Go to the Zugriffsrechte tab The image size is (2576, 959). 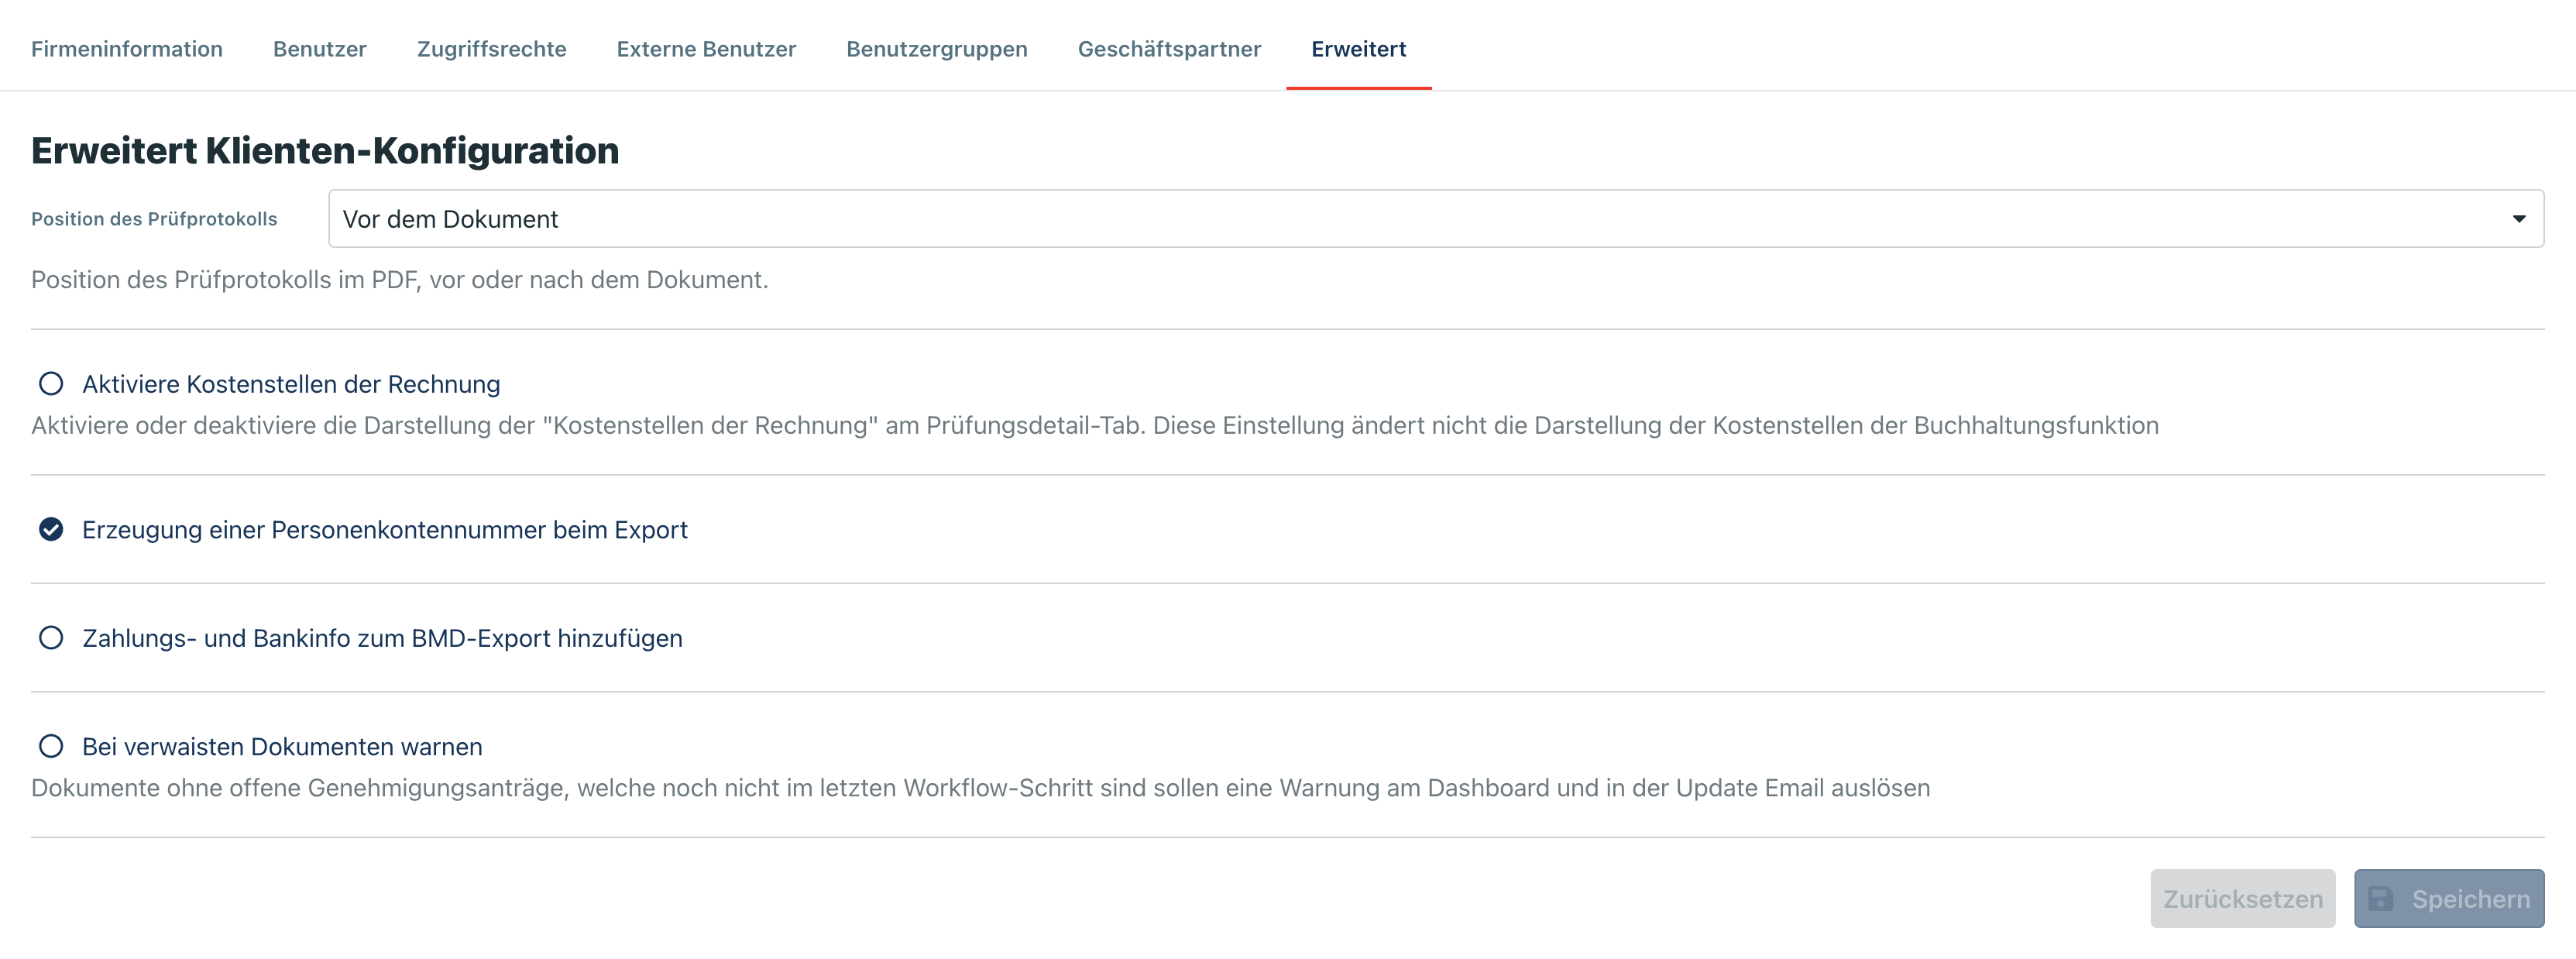(x=491, y=49)
